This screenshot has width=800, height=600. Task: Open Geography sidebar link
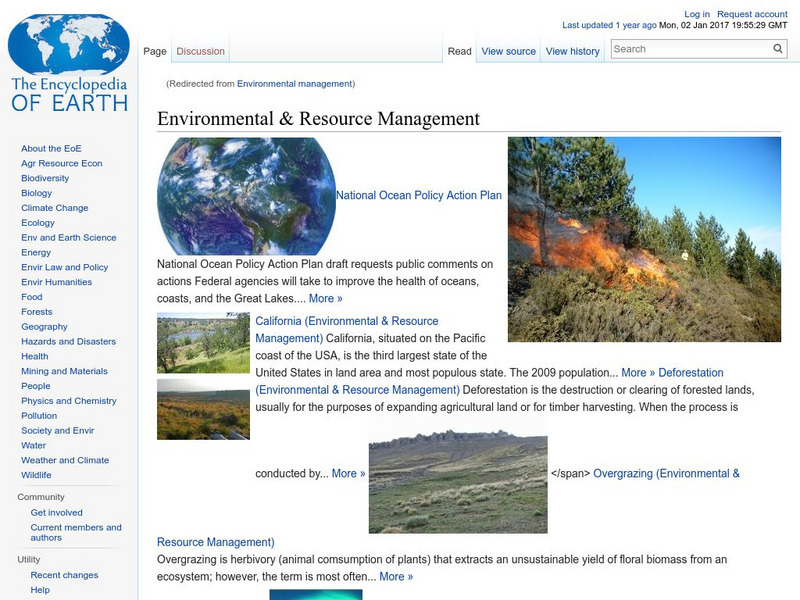(x=44, y=327)
